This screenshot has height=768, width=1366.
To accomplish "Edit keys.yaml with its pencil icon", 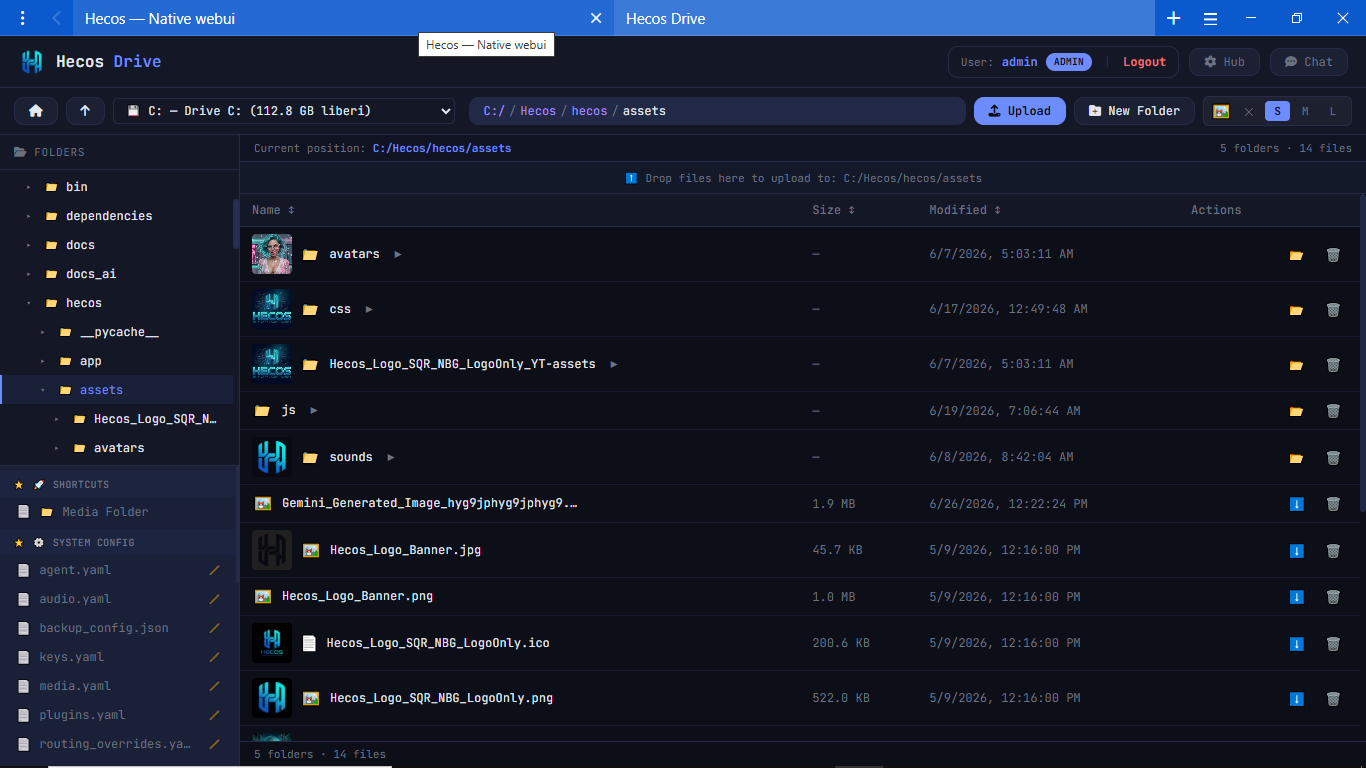I will pos(214,657).
